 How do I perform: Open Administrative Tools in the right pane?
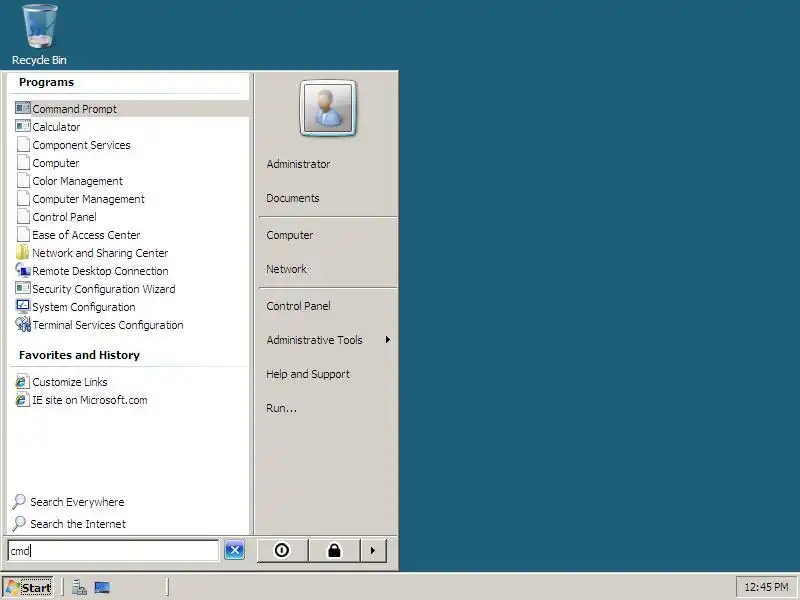click(314, 340)
